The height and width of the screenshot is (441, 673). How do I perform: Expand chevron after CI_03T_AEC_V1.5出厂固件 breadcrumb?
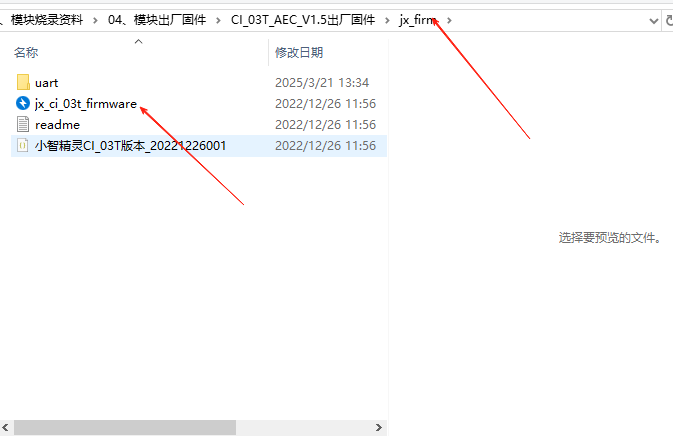point(387,20)
